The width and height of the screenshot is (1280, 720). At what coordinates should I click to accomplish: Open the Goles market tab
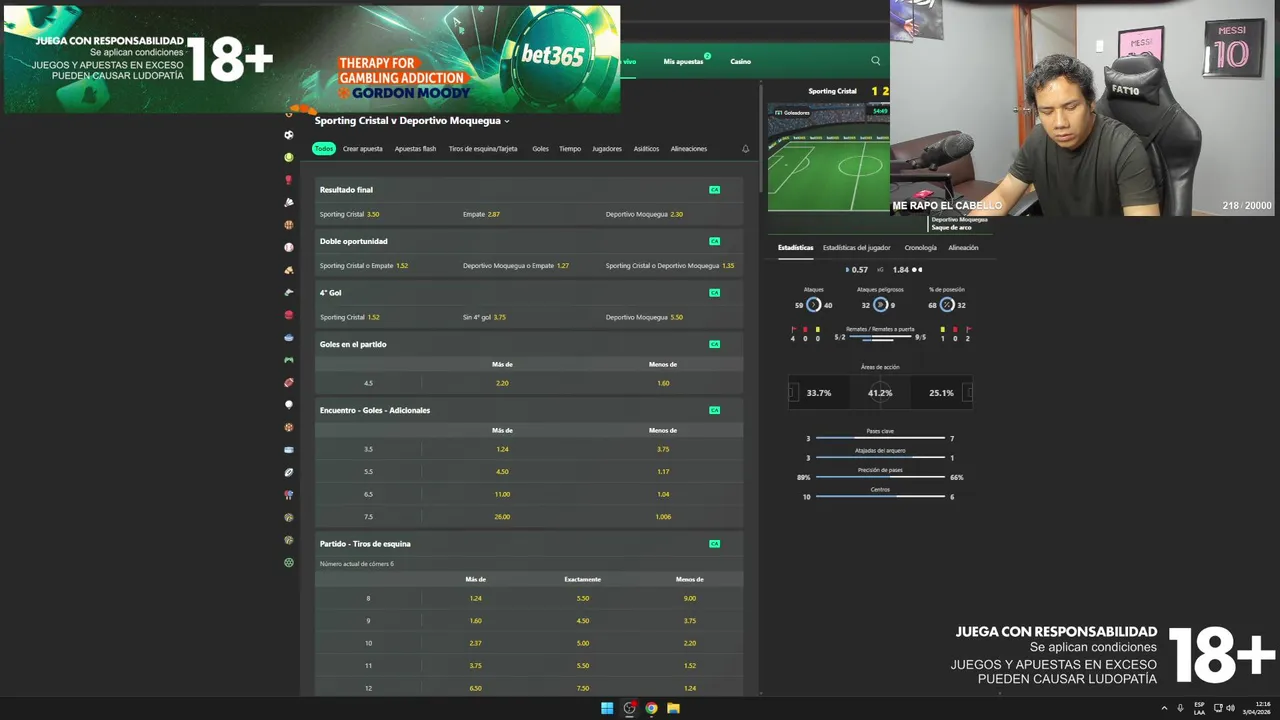[540, 149]
